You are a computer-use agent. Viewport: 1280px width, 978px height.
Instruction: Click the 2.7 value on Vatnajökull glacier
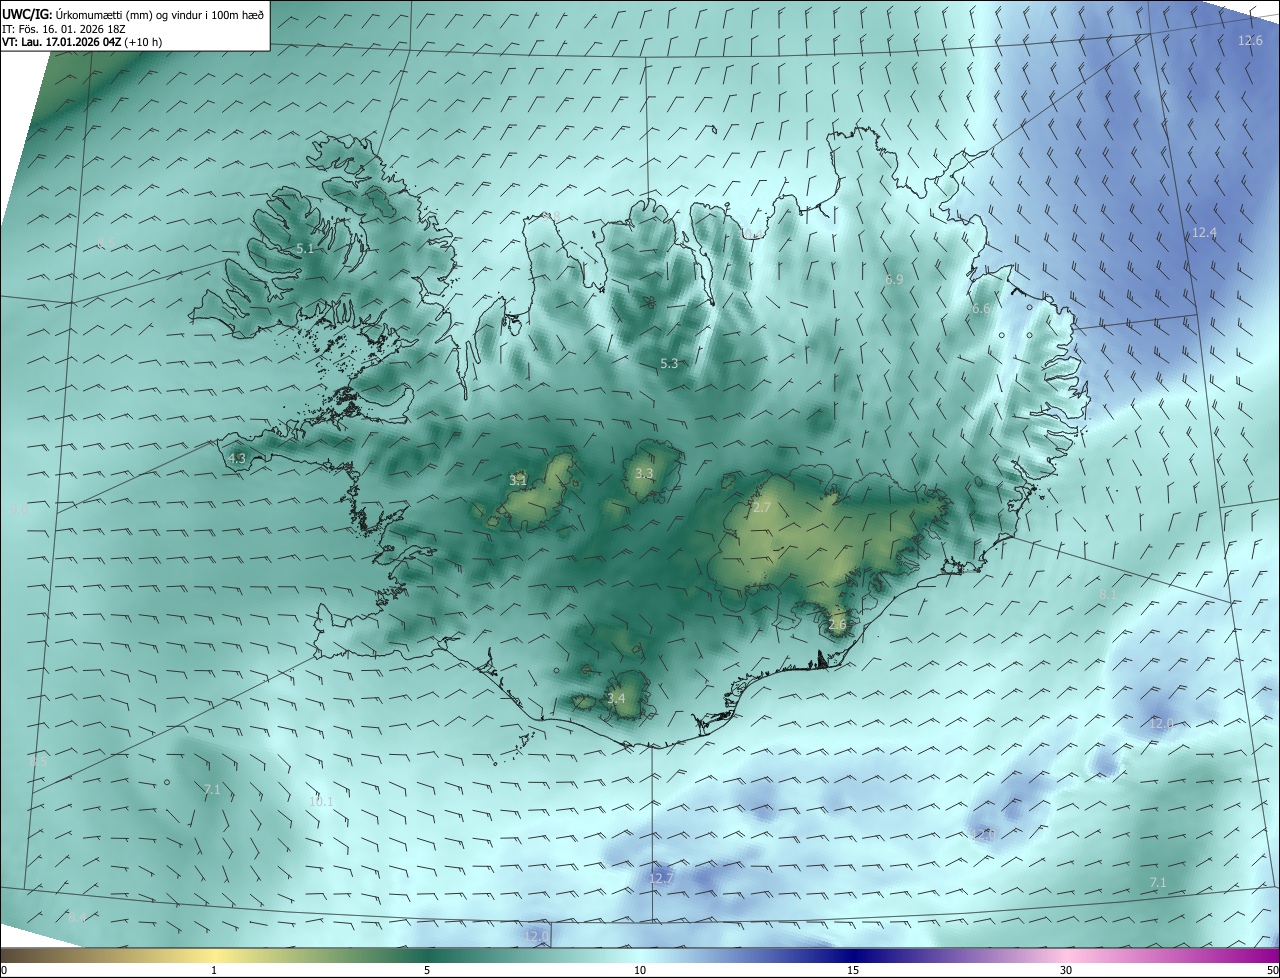coord(762,508)
